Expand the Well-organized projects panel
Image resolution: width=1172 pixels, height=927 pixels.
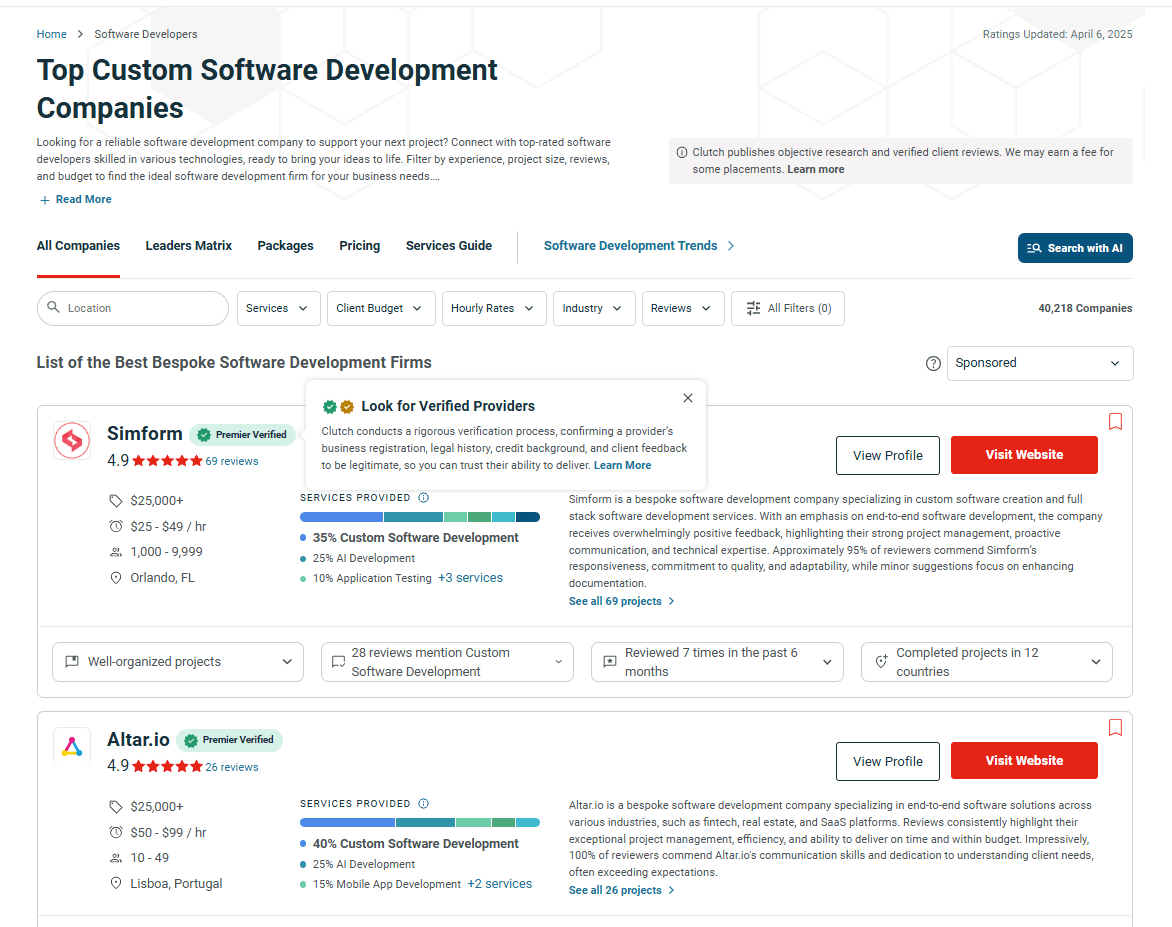click(x=178, y=662)
